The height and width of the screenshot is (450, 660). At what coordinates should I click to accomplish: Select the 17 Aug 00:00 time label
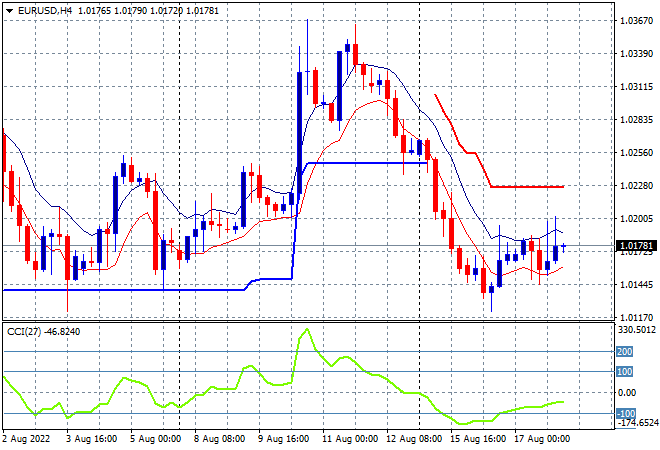pyautogui.click(x=542, y=439)
